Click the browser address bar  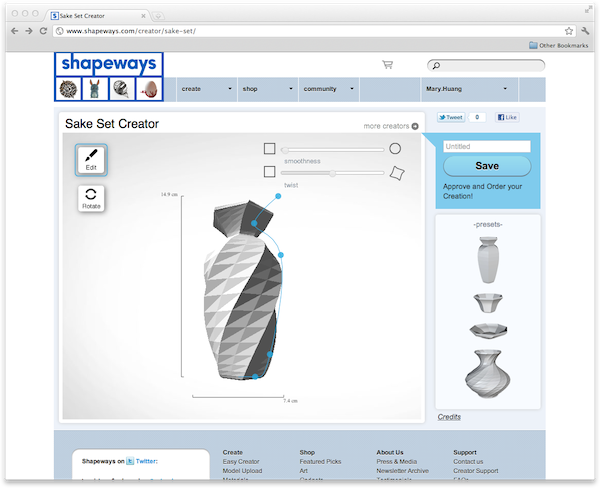[x=315, y=31]
